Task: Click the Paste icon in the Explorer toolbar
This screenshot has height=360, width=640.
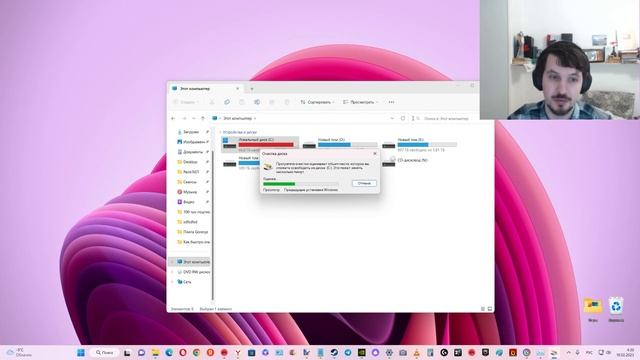Action: tap(242, 102)
